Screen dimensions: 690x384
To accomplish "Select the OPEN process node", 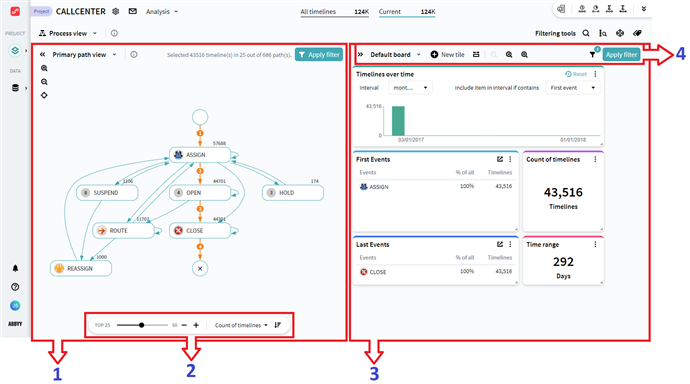I will click(200, 193).
